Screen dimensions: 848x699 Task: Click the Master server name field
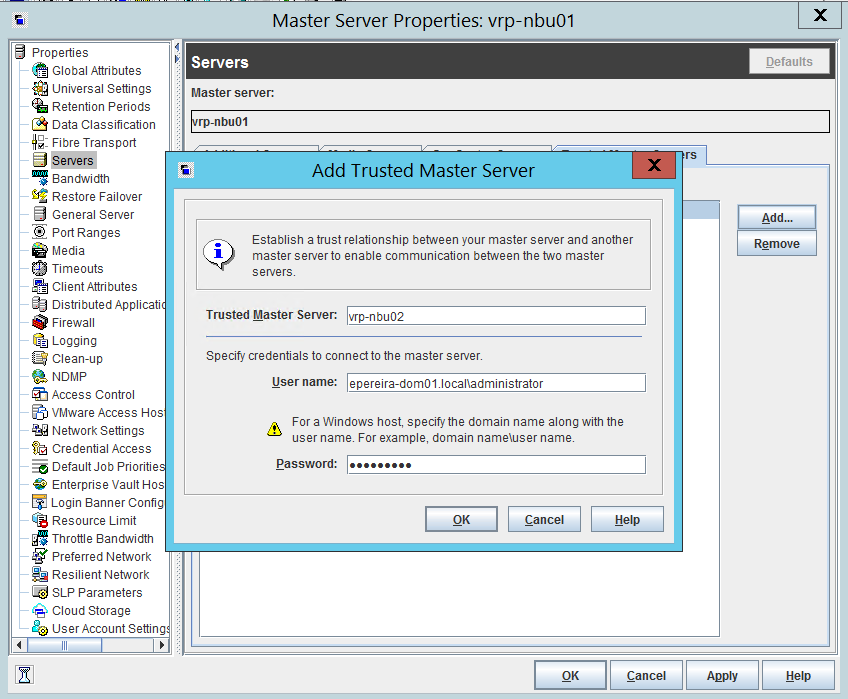(x=510, y=121)
